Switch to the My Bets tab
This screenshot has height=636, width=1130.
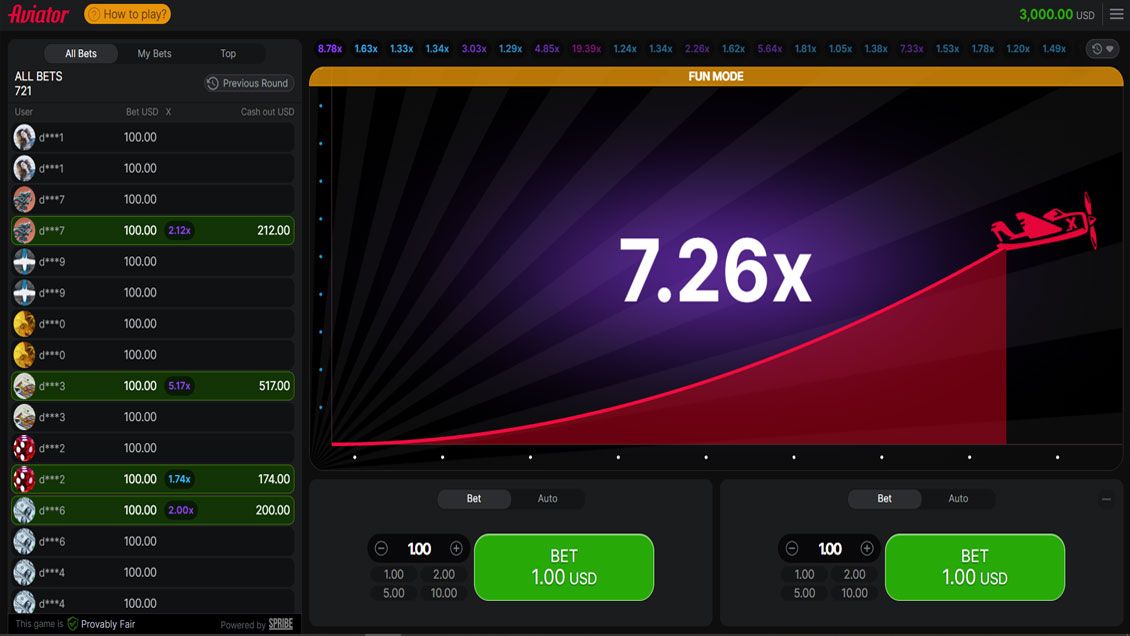click(154, 54)
